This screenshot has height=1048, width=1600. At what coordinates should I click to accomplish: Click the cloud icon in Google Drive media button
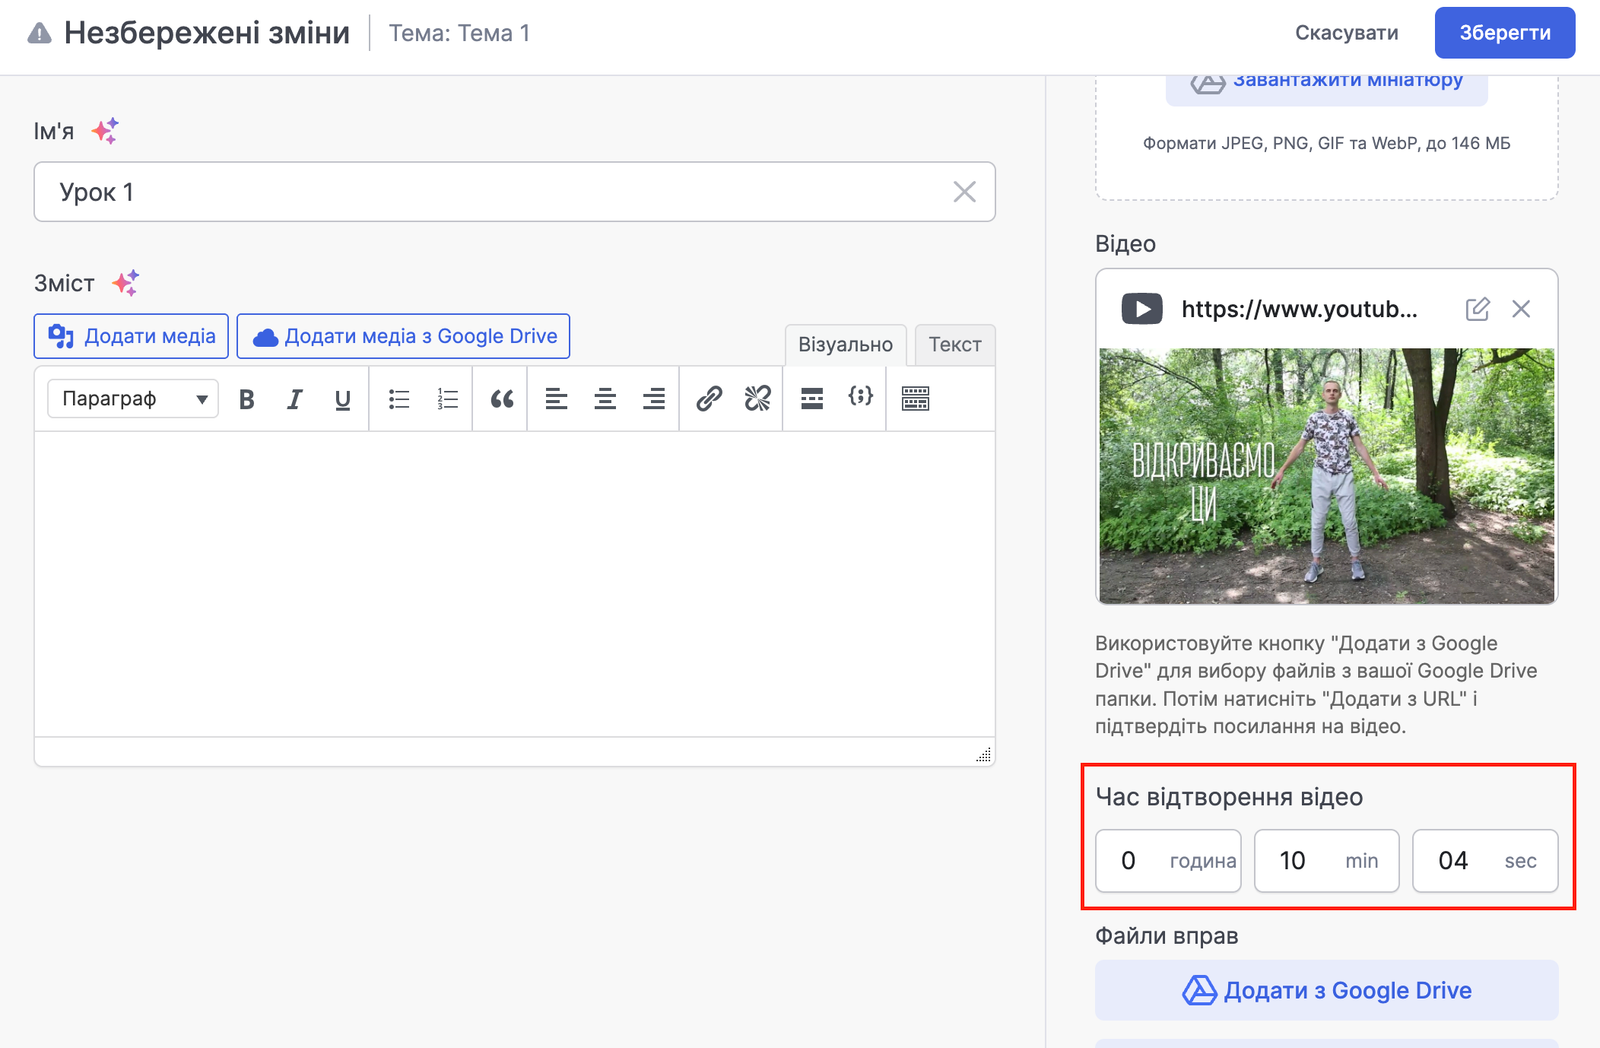(265, 338)
